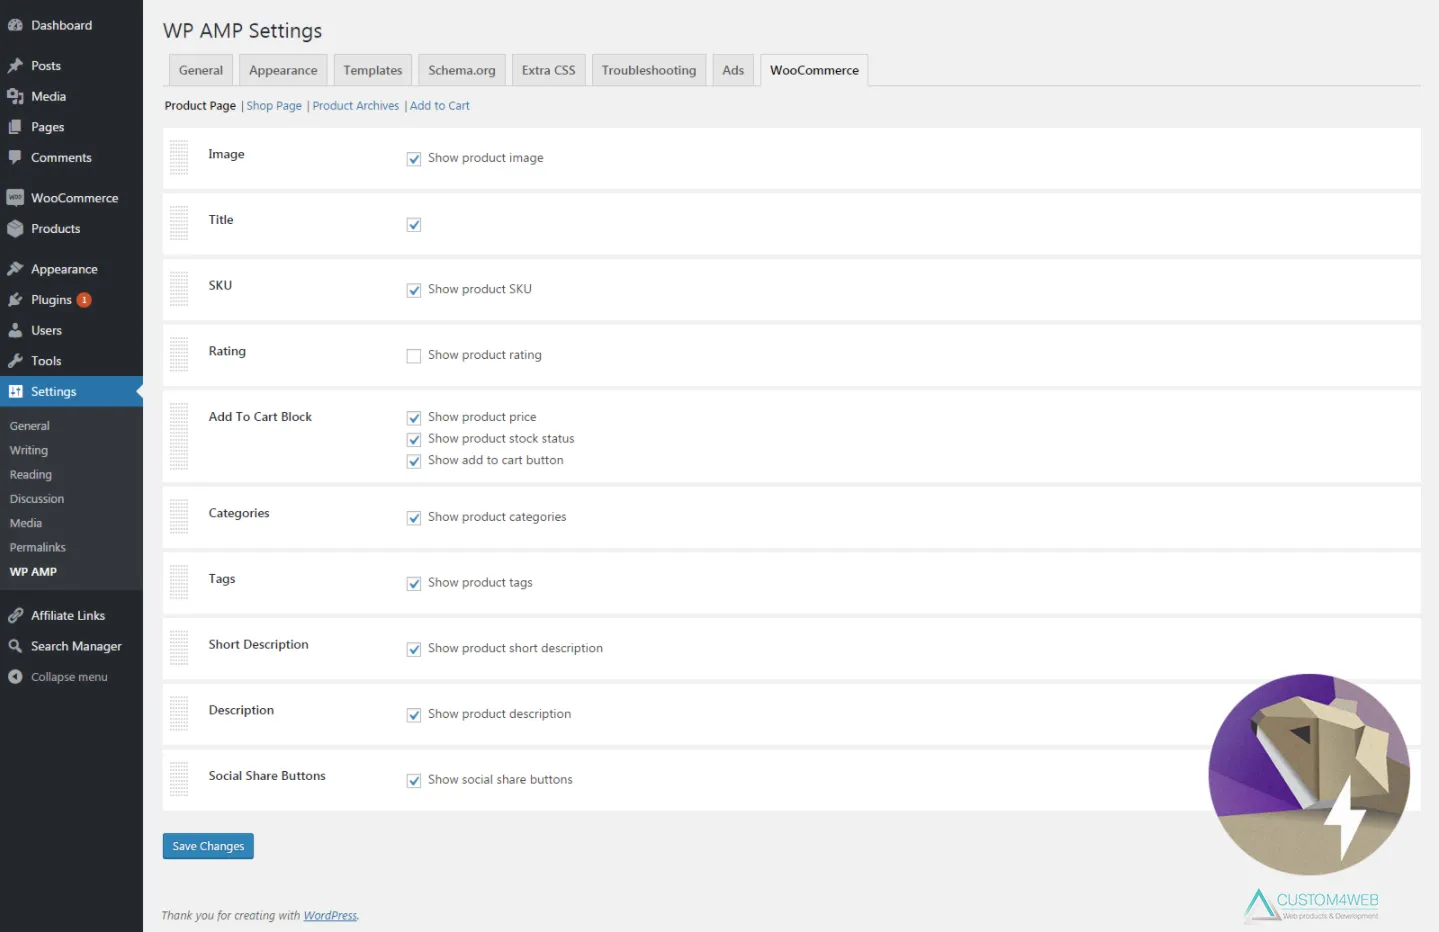Open the Products menu
The image size is (1439, 932).
click(x=55, y=228)
